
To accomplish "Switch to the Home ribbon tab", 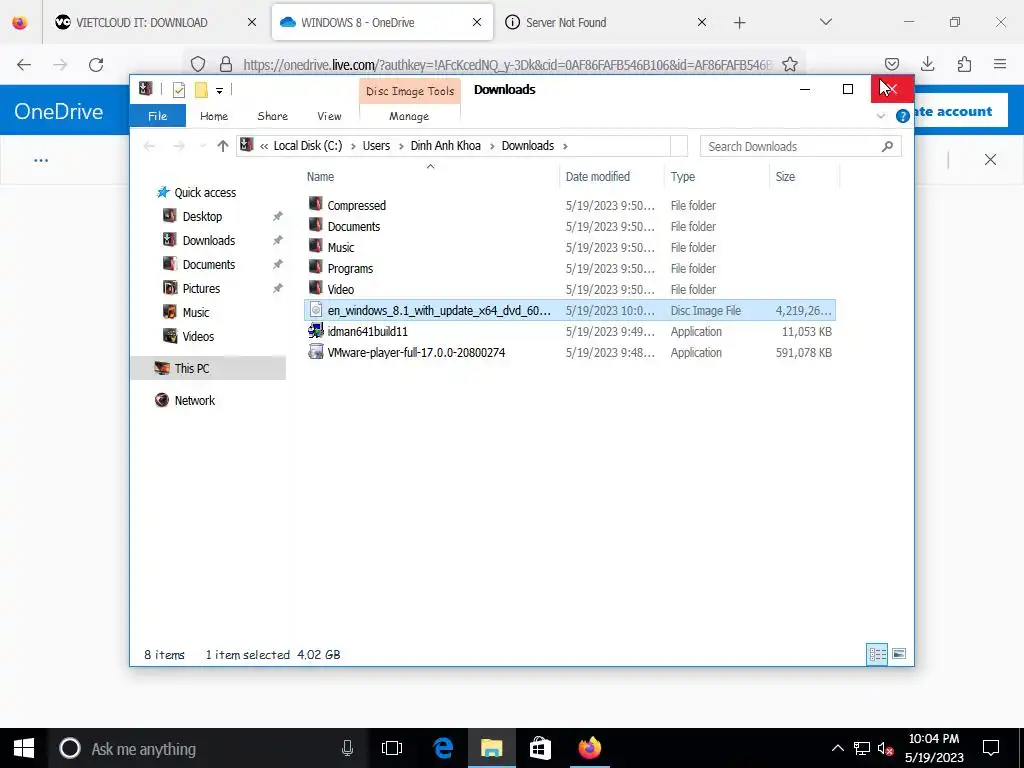I will [214, 116].
